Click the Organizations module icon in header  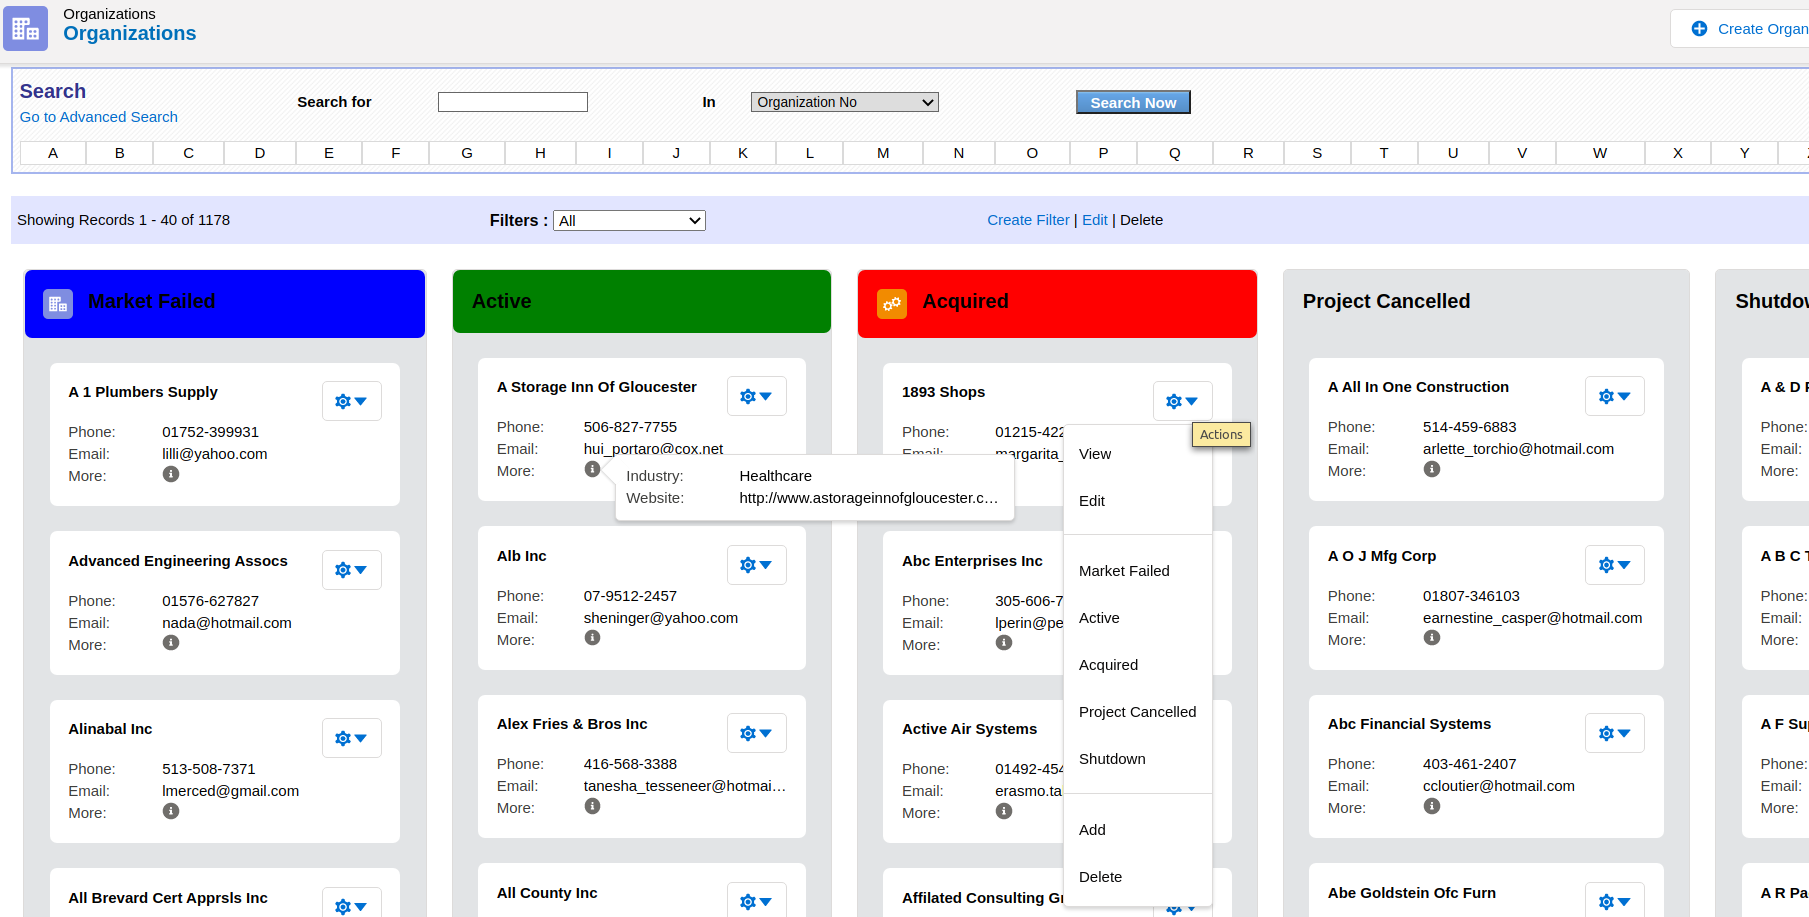pos(25,28)
